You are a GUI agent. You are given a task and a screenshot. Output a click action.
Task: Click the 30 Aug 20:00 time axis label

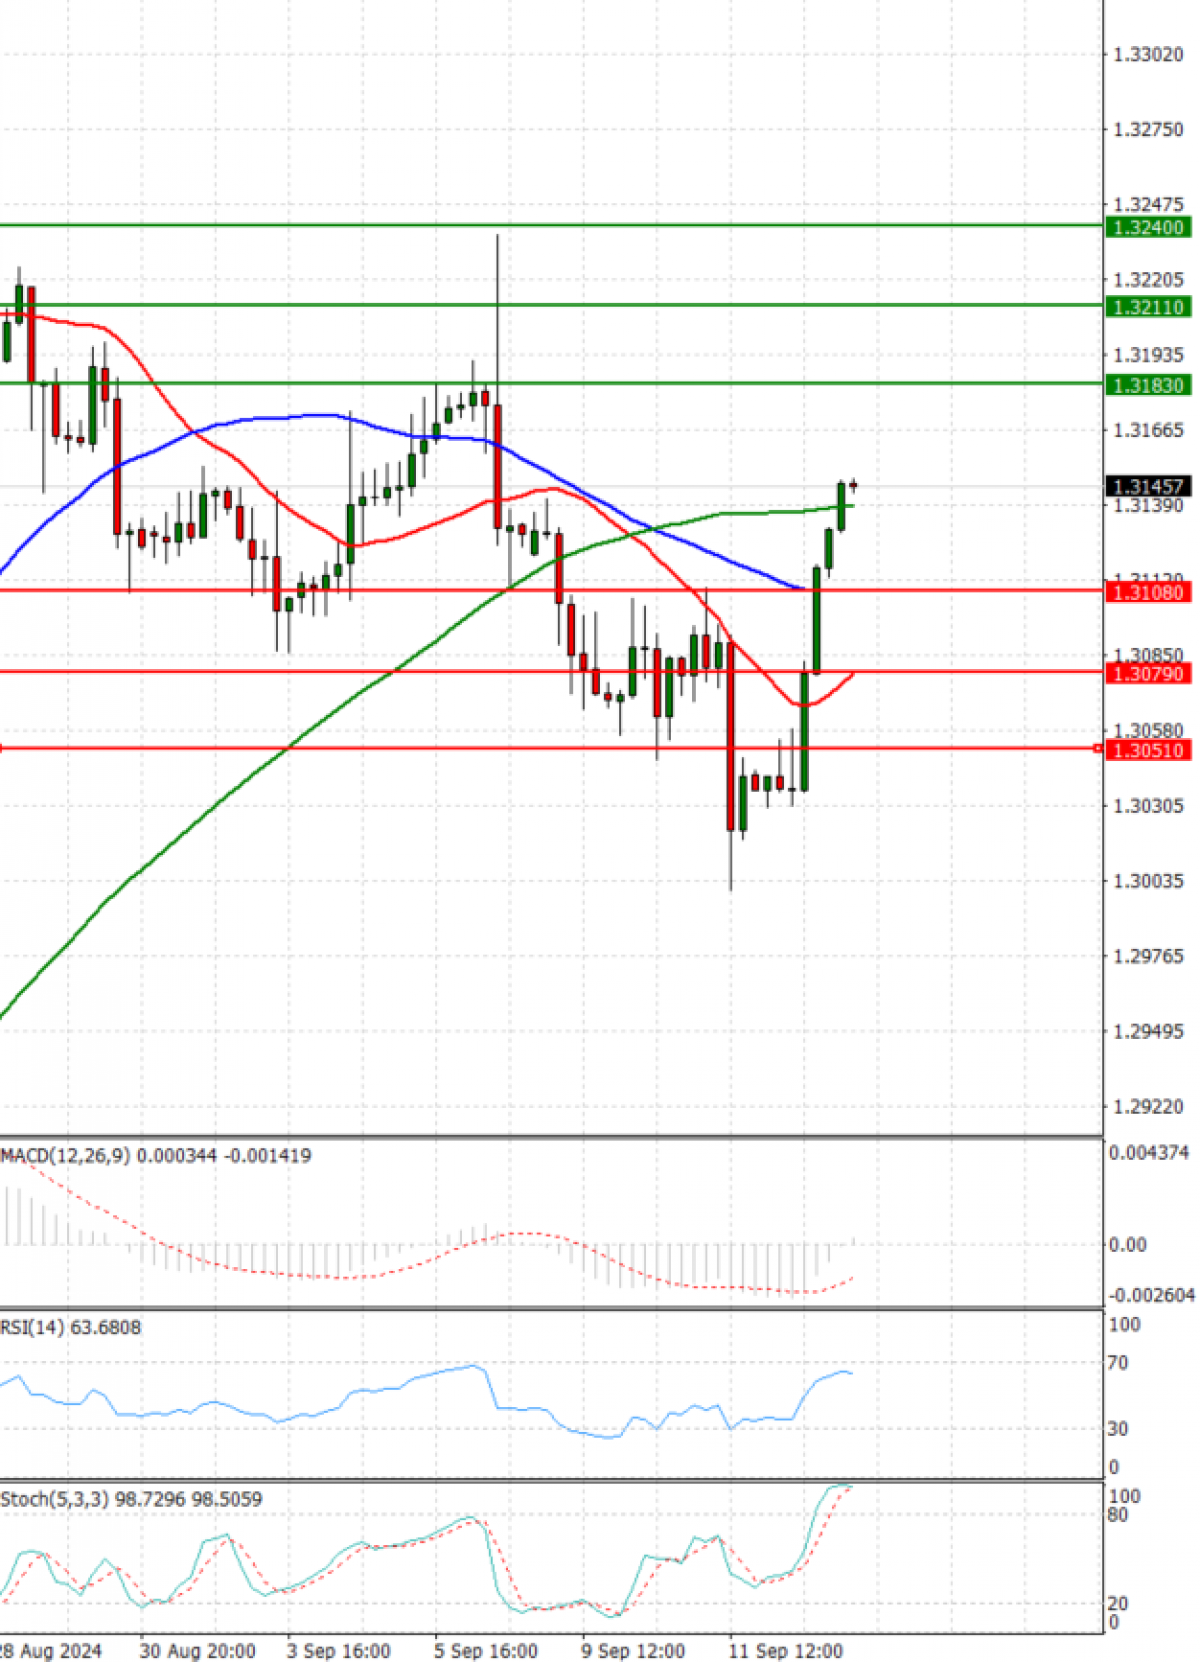tap(197, 1650)
